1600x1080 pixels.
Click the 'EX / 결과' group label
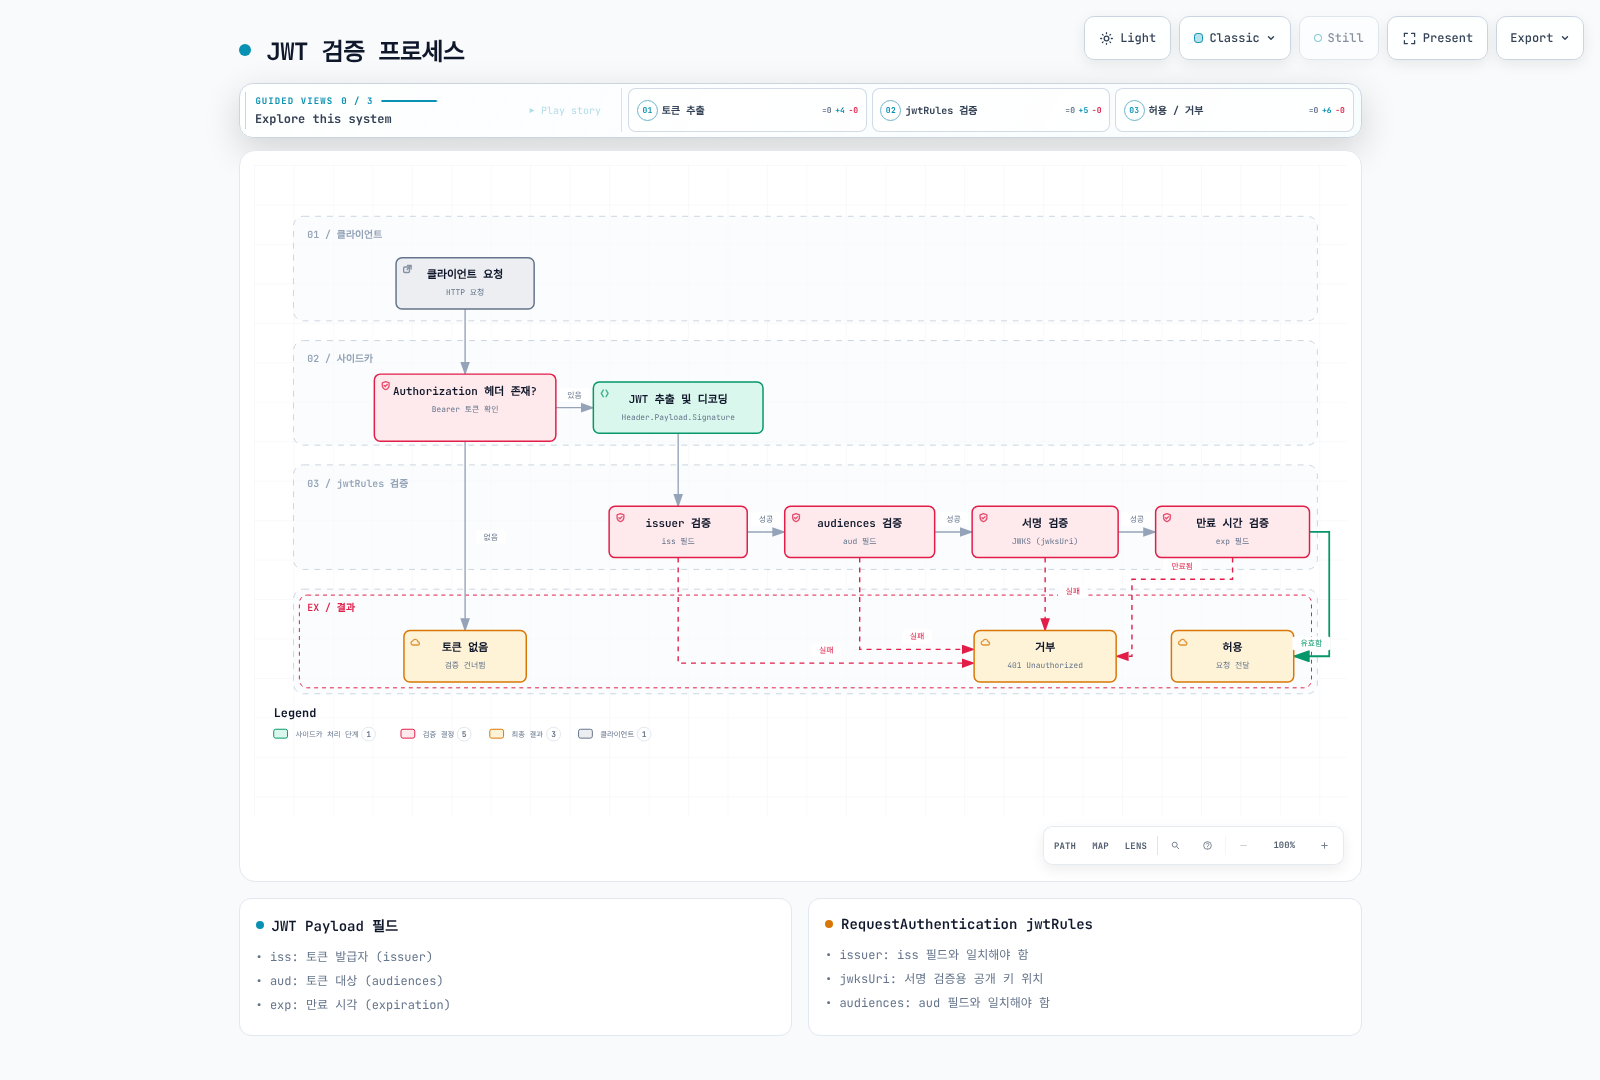331,608
